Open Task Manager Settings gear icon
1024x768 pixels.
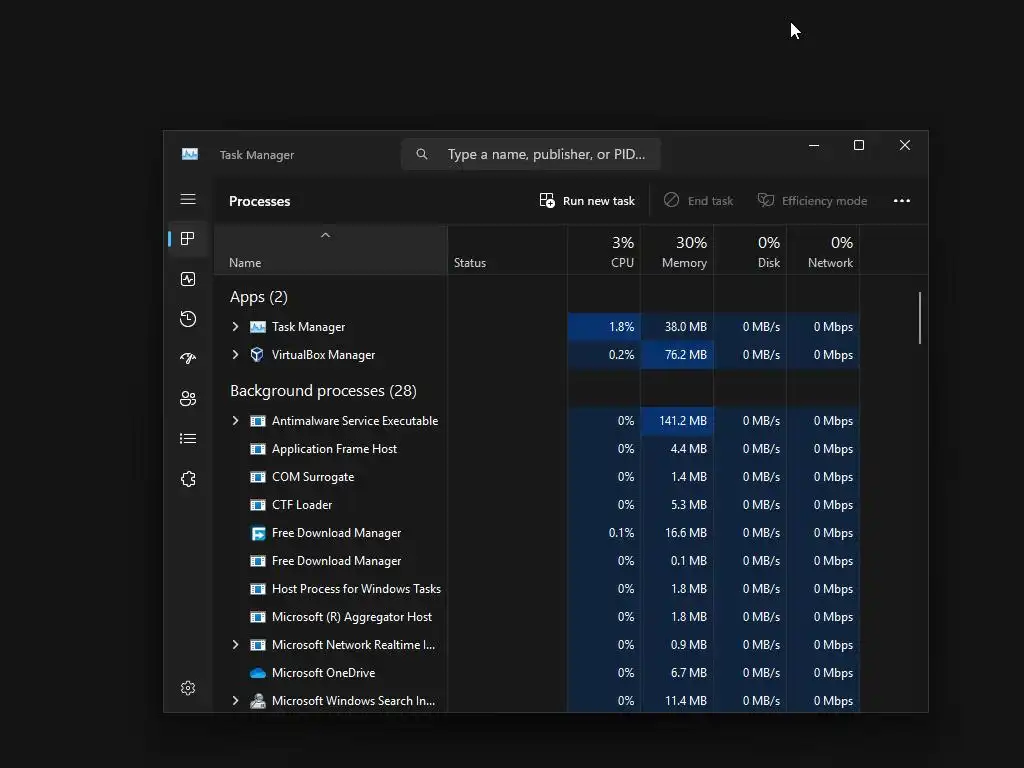tap(188, 688)
